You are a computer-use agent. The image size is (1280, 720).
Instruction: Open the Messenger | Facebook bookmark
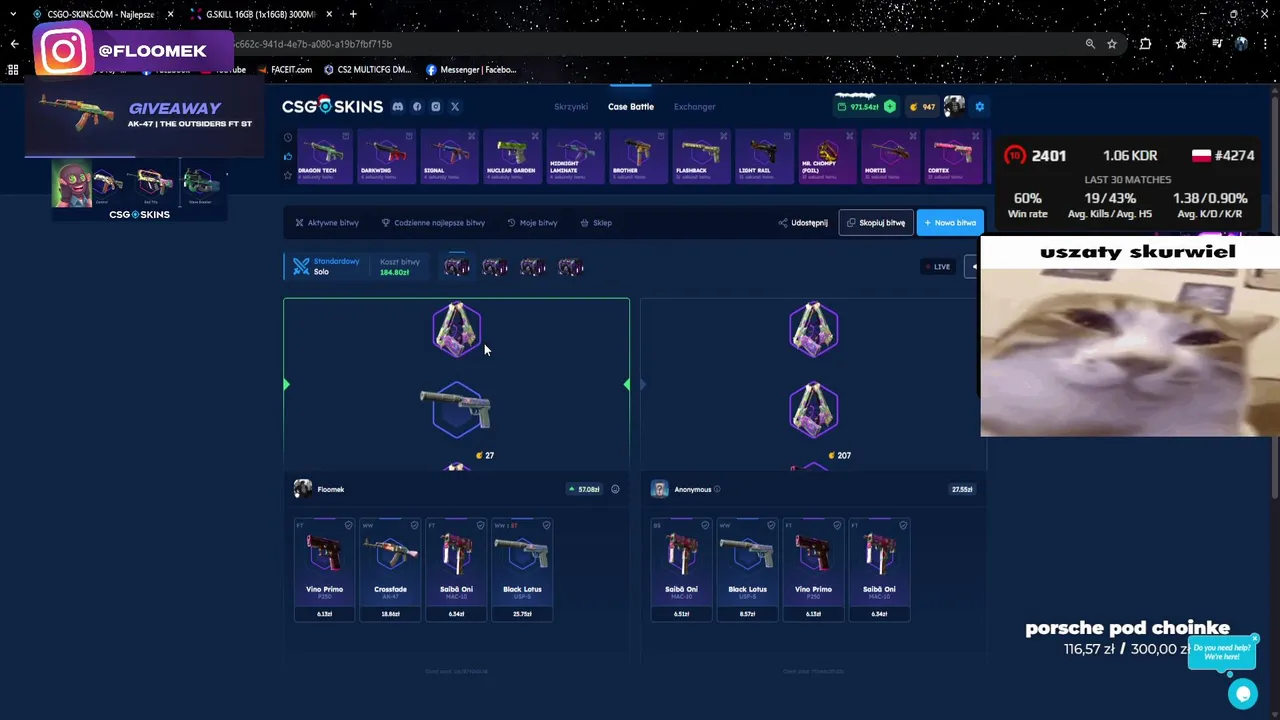coord(471,70)
